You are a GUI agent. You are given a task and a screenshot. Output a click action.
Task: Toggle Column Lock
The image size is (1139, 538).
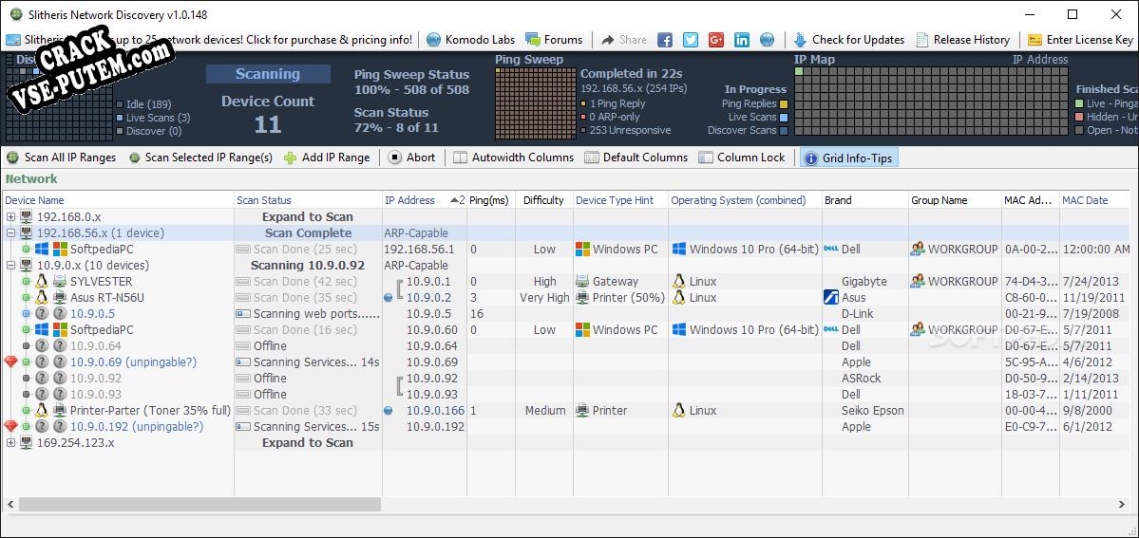point(742,158)
